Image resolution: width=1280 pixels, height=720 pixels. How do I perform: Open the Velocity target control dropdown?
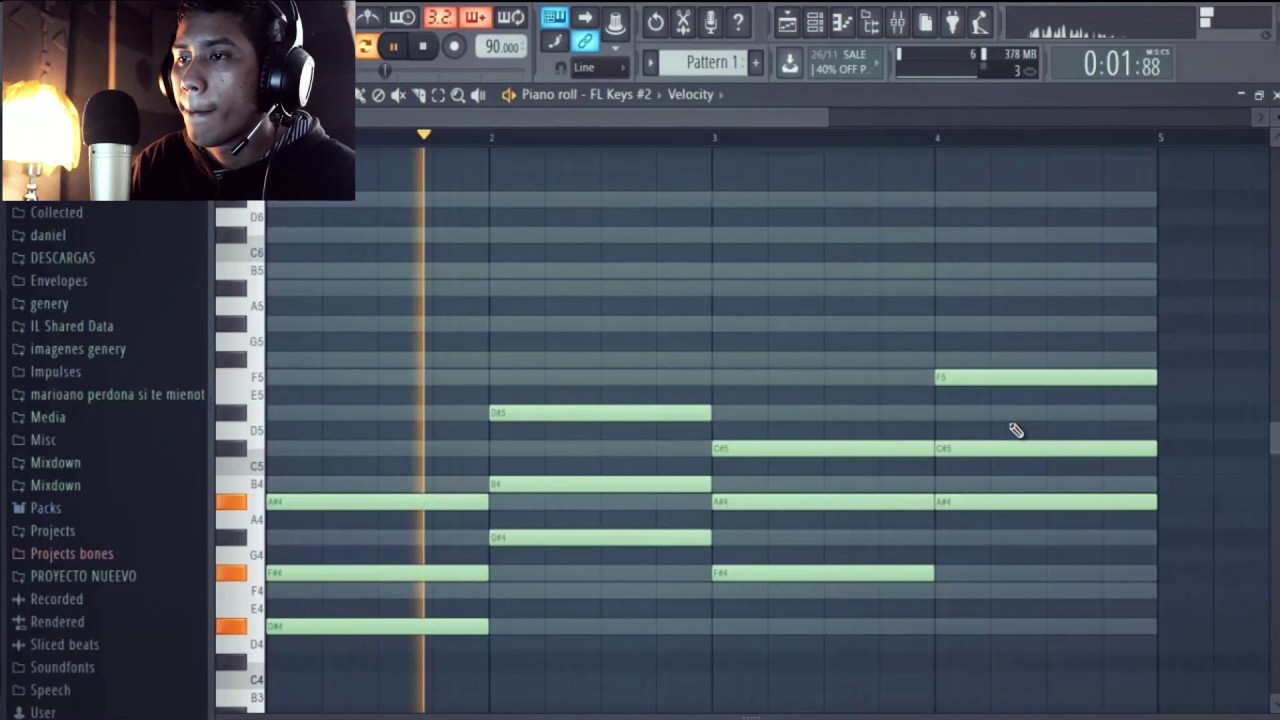coord(696,94)
